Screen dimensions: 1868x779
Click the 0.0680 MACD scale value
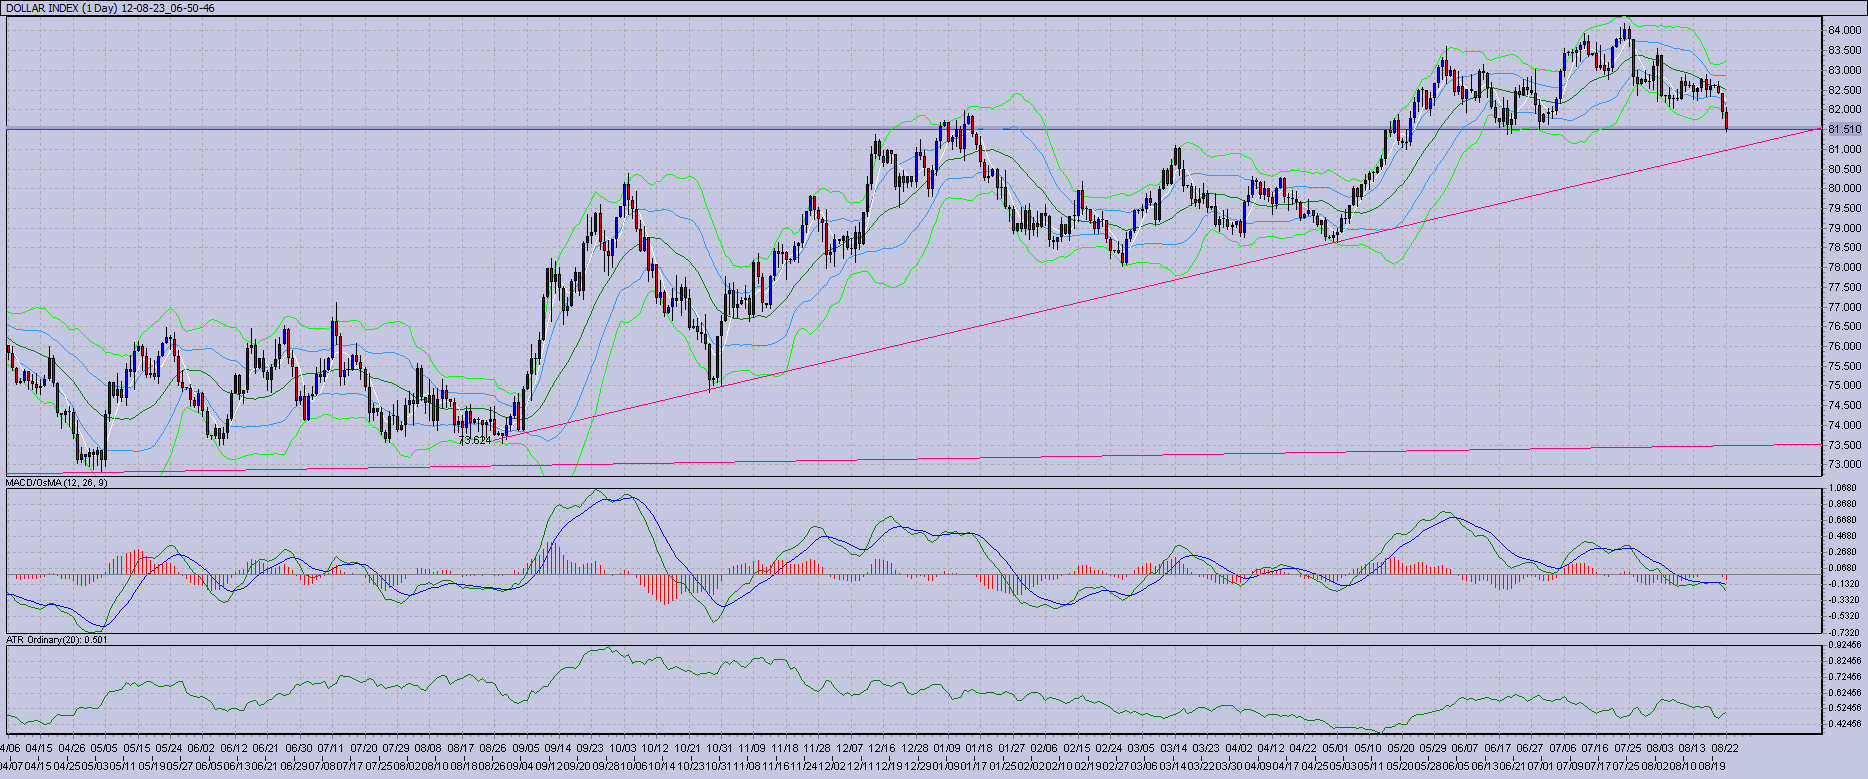(x=1842, y=568)
